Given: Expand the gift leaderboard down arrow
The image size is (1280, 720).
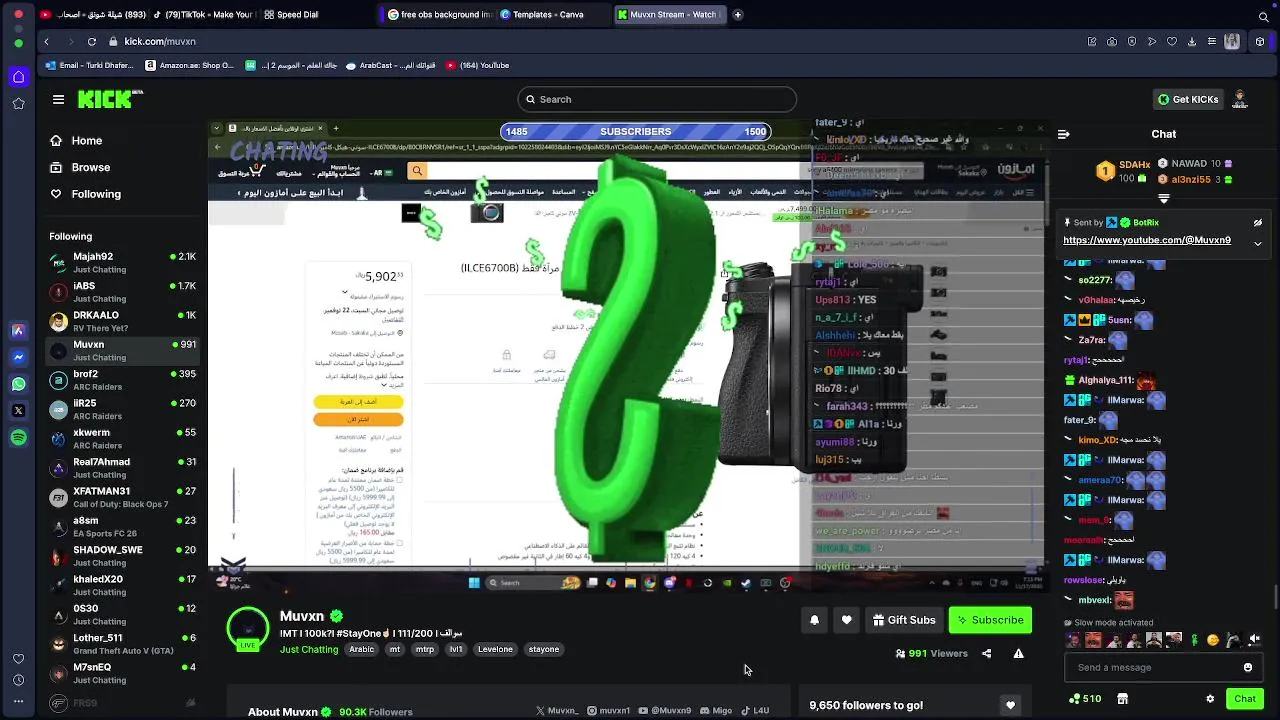Looking at the screenshot, I should click(1163, 199).
